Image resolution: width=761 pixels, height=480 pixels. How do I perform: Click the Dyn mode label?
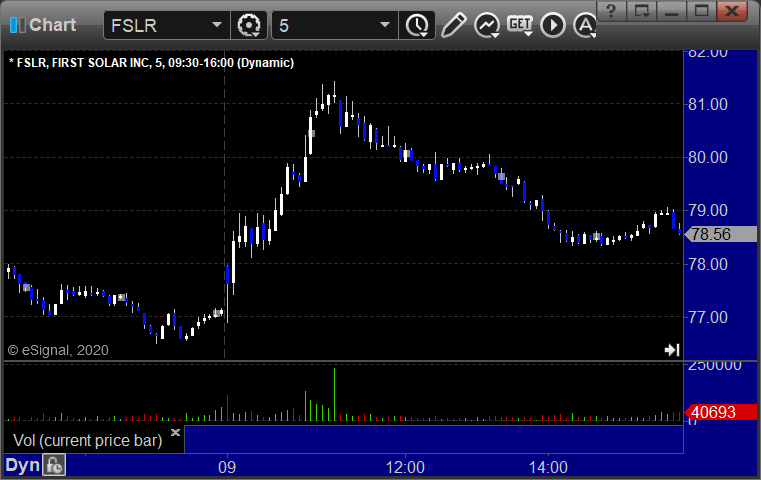22,465
